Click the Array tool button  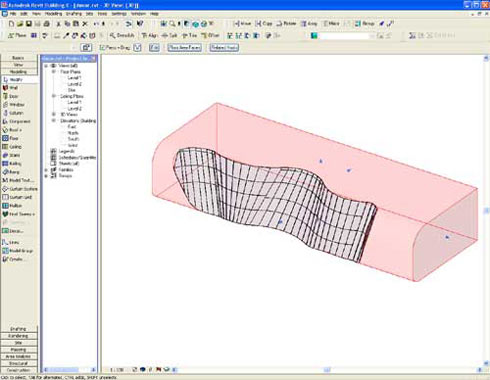[x=309, y=24]
